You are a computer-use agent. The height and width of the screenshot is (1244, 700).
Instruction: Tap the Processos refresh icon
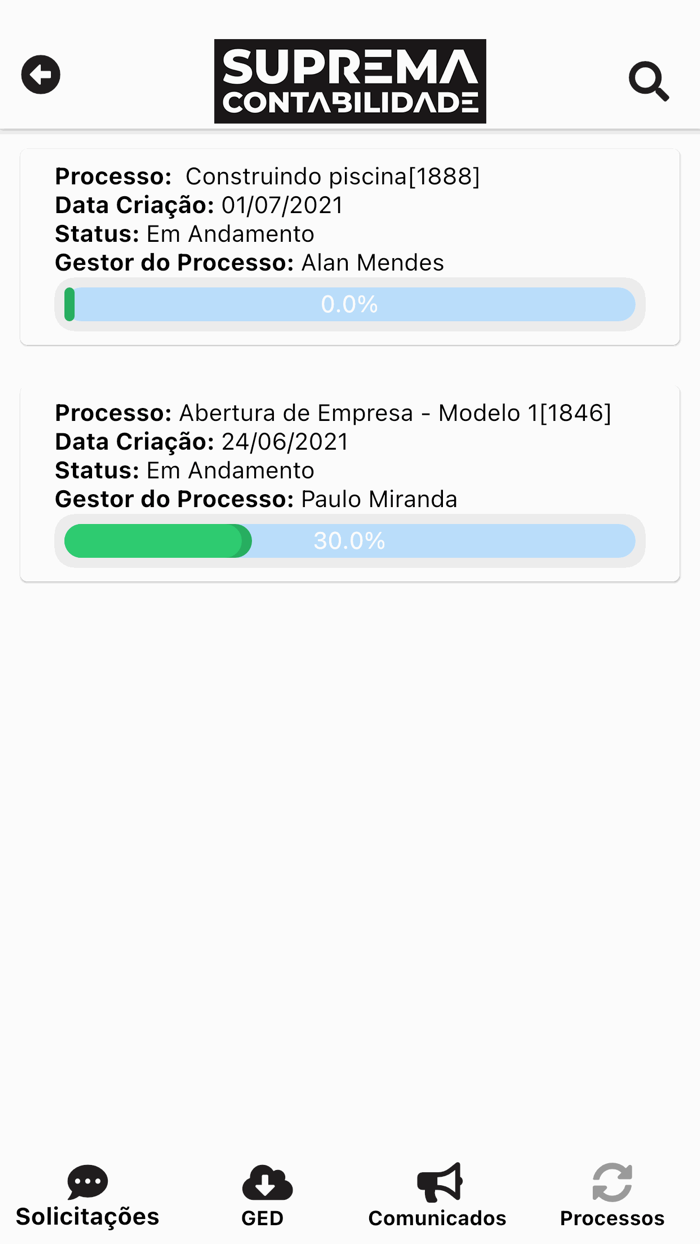[612, 1181]
